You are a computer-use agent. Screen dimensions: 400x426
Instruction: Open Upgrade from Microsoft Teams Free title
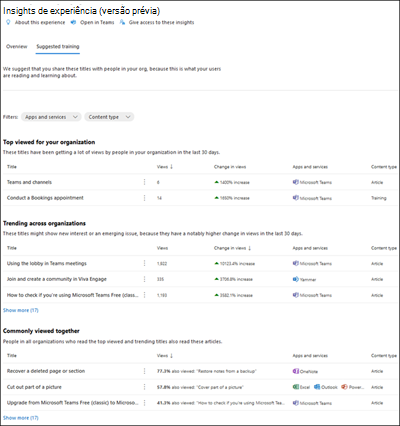click(x=73, y=403)
